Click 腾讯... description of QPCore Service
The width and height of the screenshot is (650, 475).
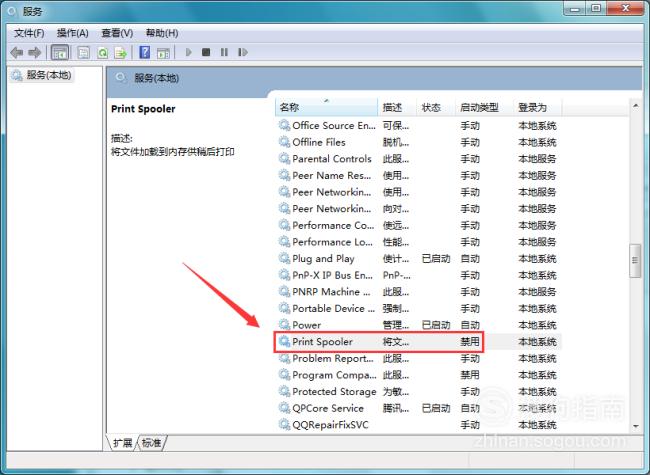[x=396, y=408]
